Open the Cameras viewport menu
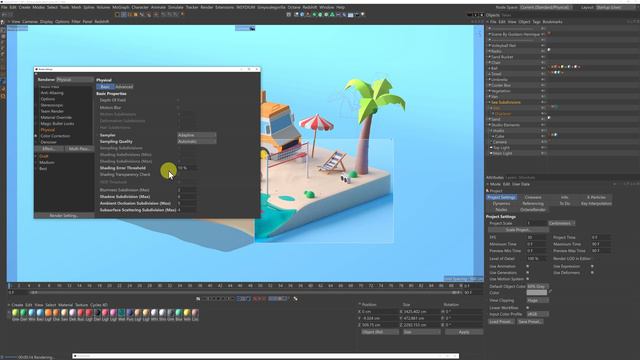This screenshot has width=640, height=360. pyautogui.click(x=30, y=22)
